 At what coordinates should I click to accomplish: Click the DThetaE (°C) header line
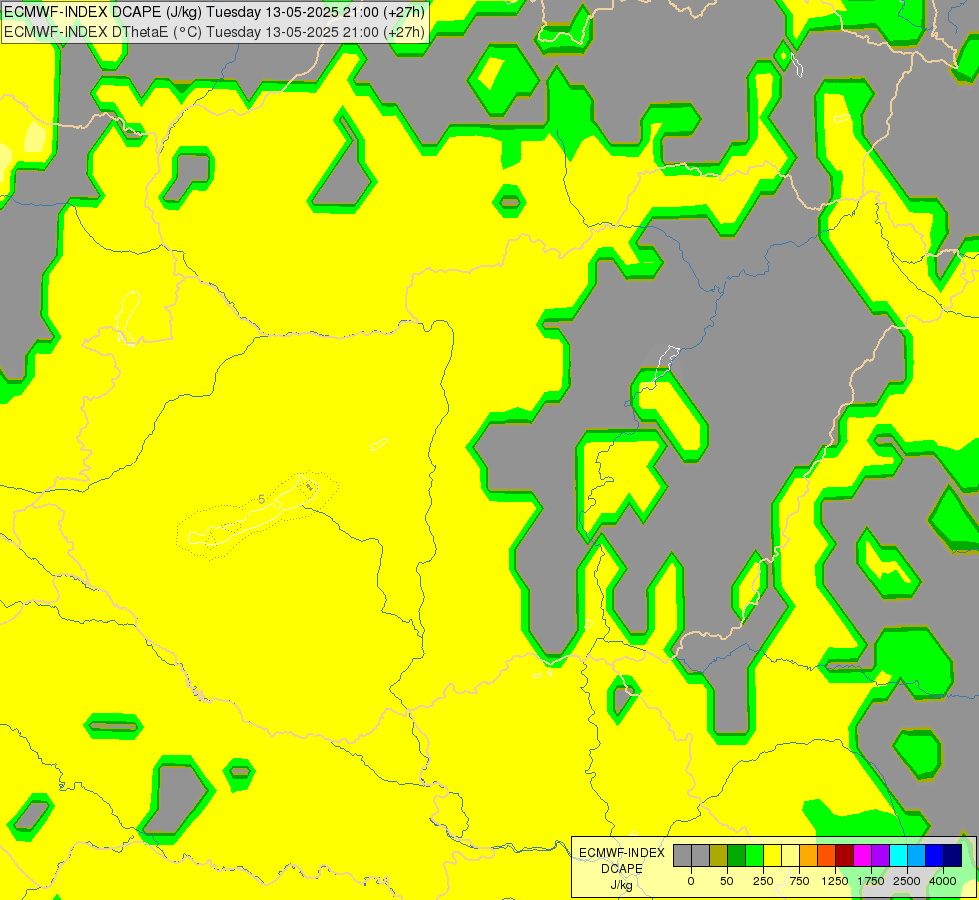coord(214,32)
